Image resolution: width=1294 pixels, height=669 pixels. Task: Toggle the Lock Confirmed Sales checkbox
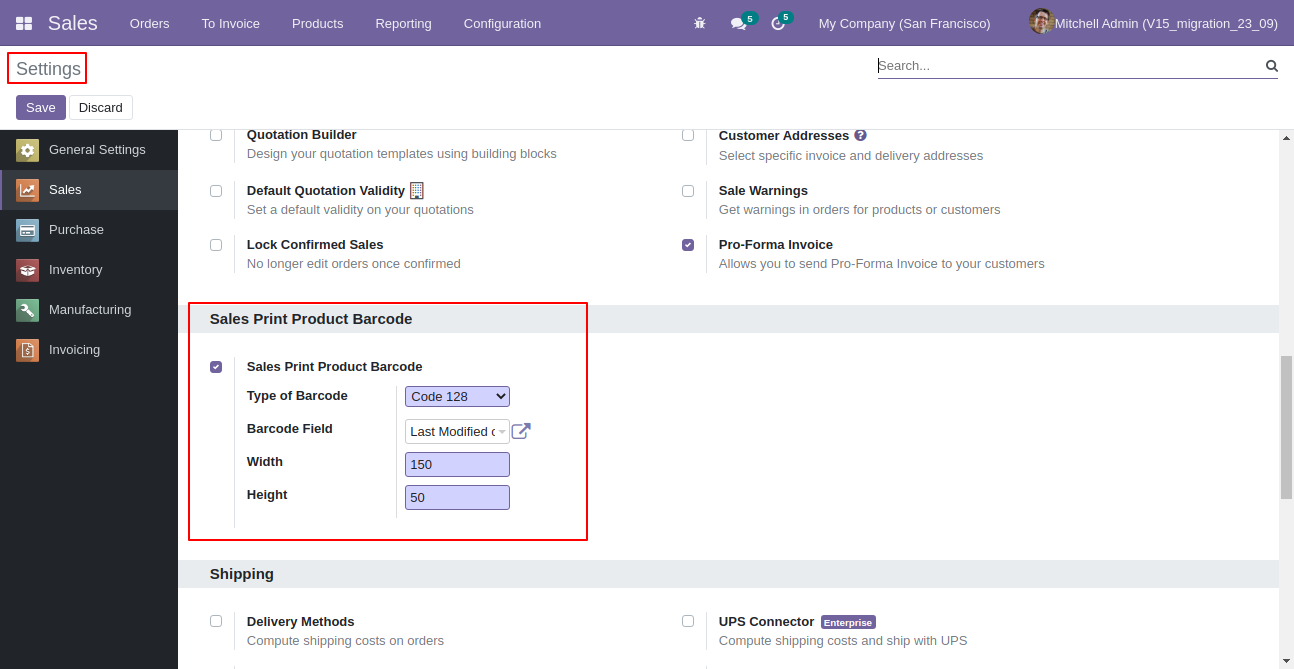point(216,245)
